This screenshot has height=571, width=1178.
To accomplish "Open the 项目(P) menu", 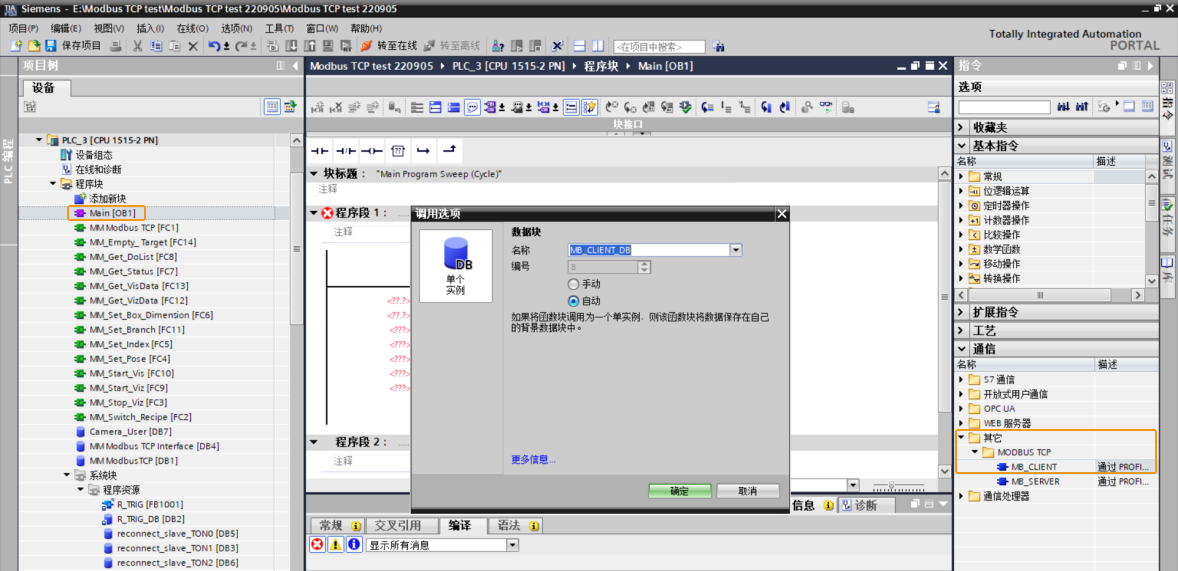I will pyautogui.click(x=23, y=28).
